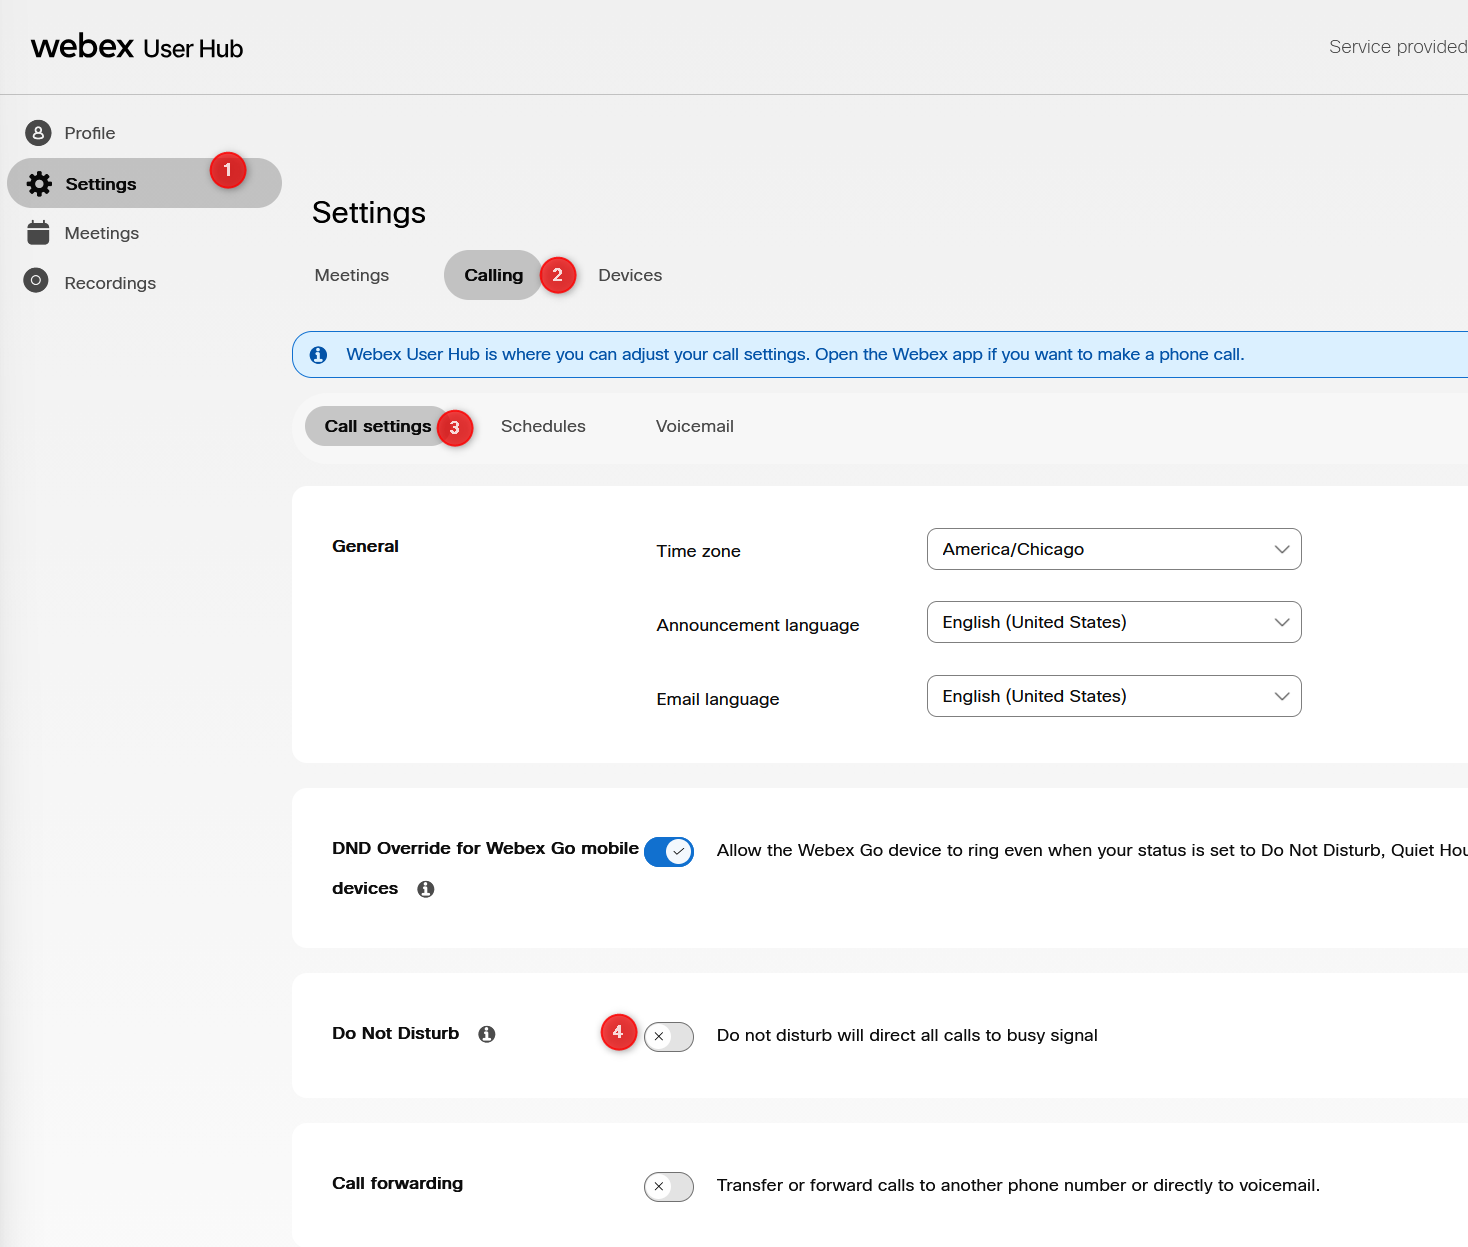Click the Settings gear icon
Viewport: 1468px width, 1247px height.
point(39,184)
